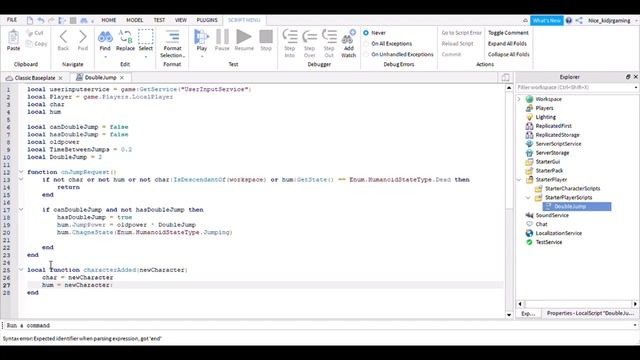Click the Step Out debugger icon
This screenshot has height=360, width=640.
(x=329, y=37)
